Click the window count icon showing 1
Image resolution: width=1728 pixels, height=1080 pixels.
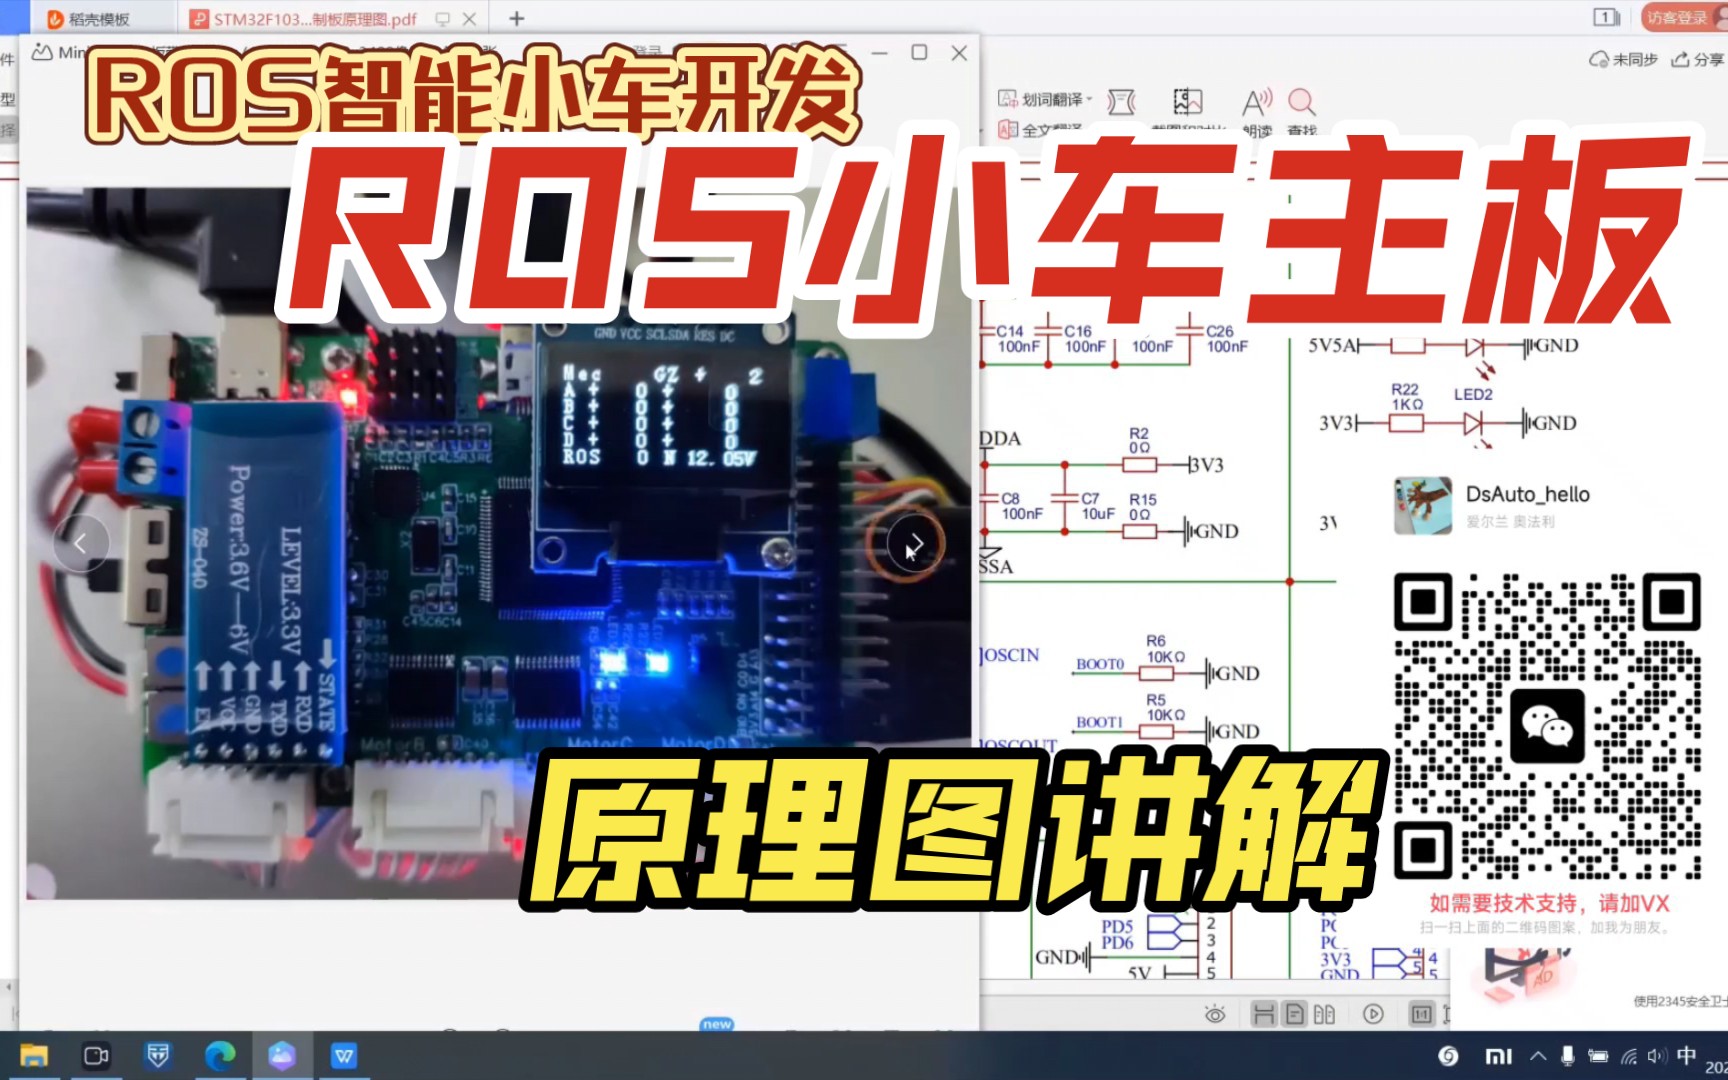pyautogui.click(x=1606, y=17)
